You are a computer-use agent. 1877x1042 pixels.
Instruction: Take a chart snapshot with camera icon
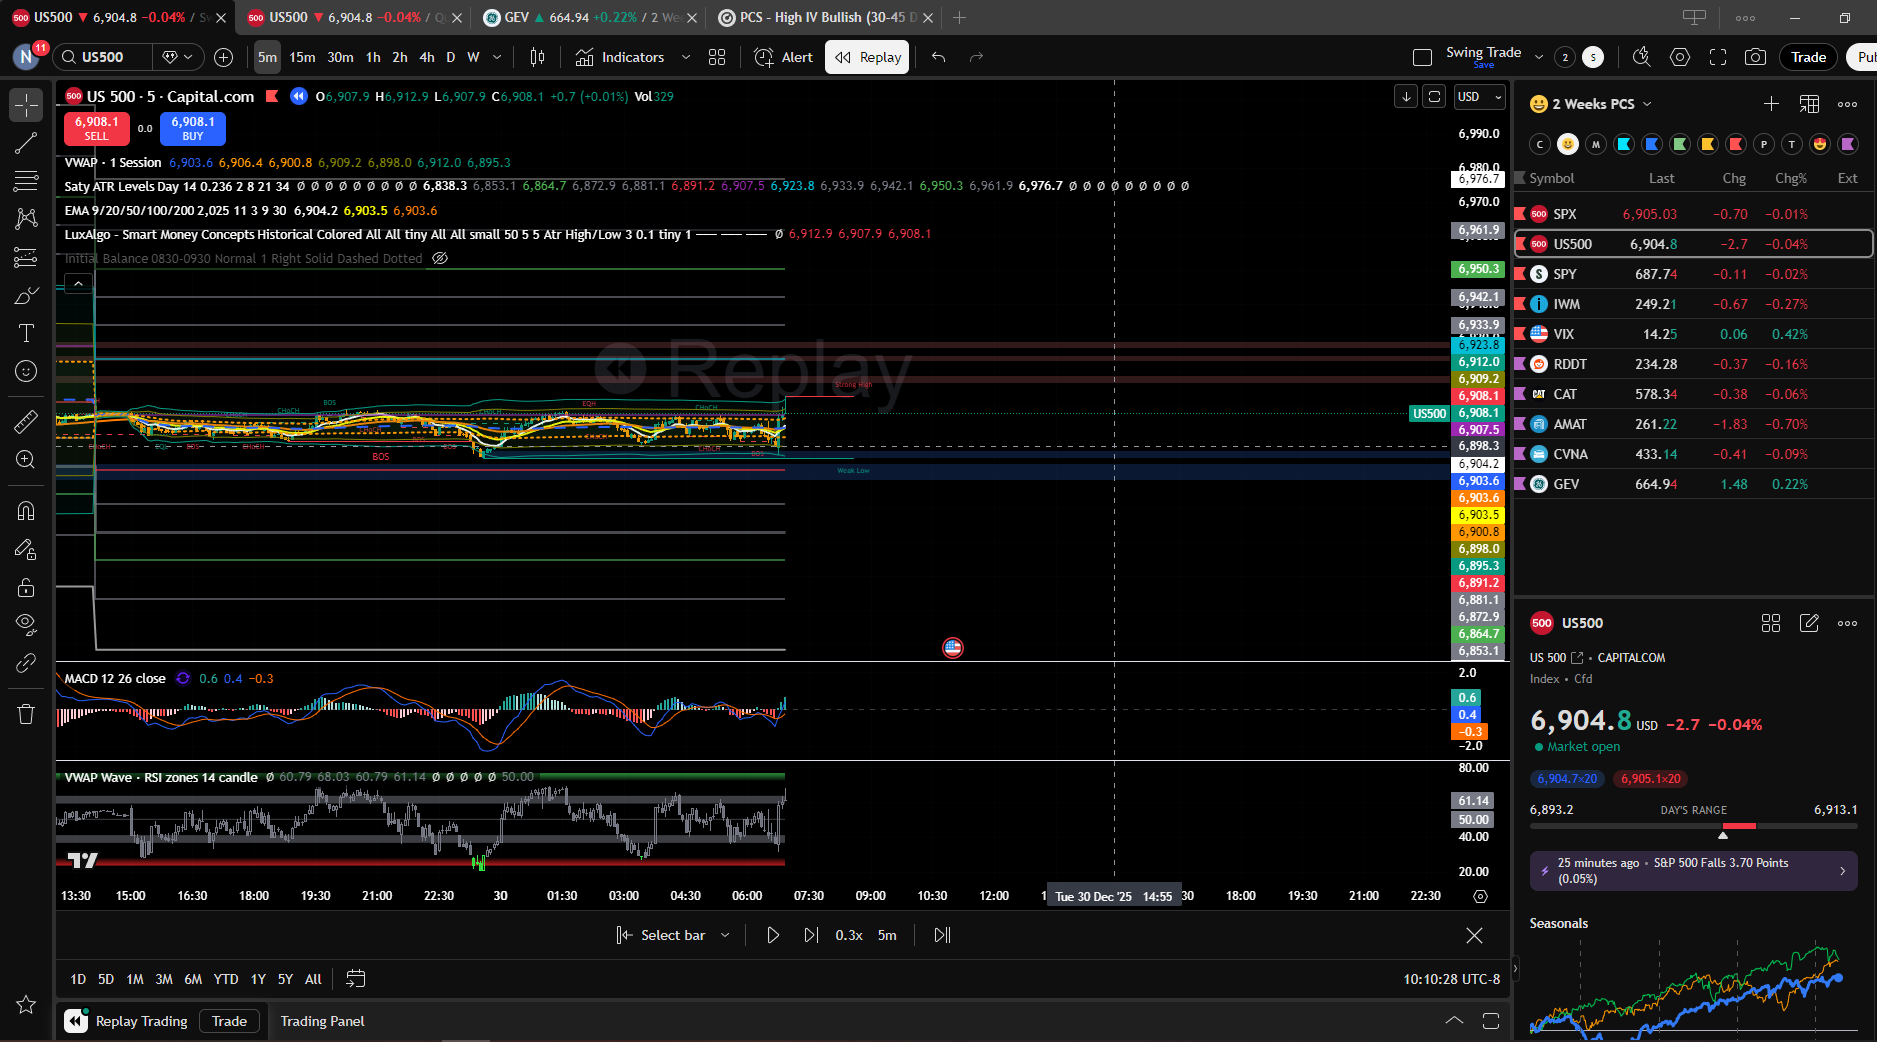point(1755,57)
